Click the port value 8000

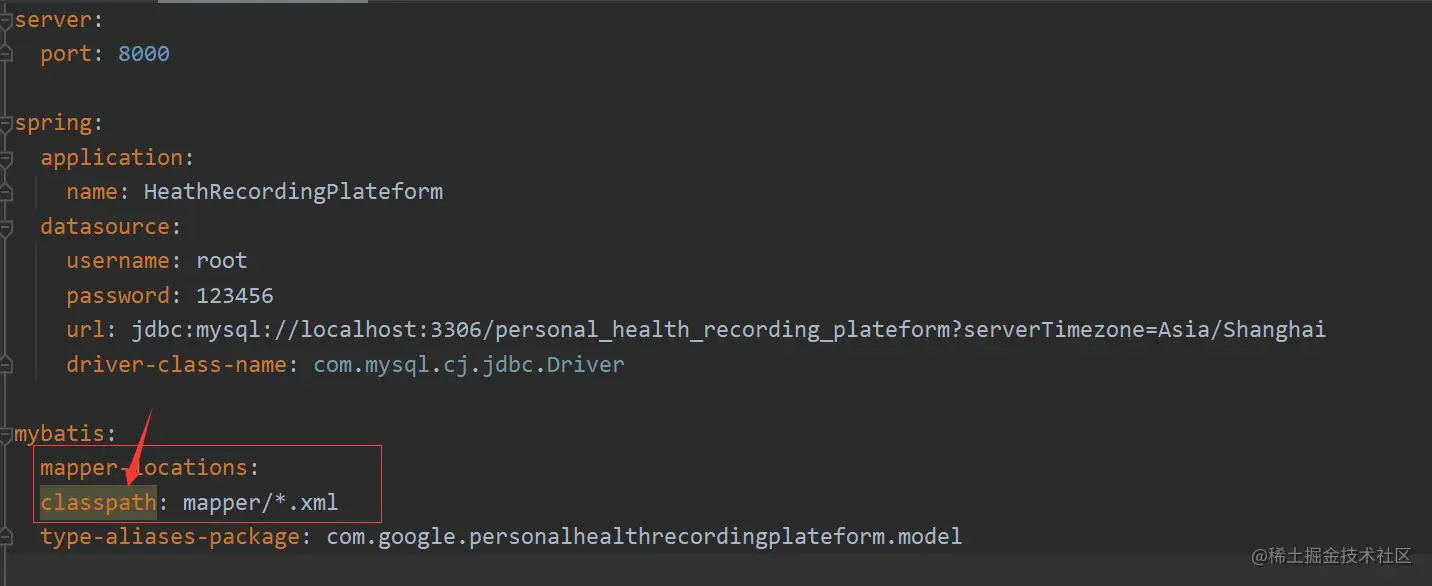pyautogui.click(x=143, y=54)
